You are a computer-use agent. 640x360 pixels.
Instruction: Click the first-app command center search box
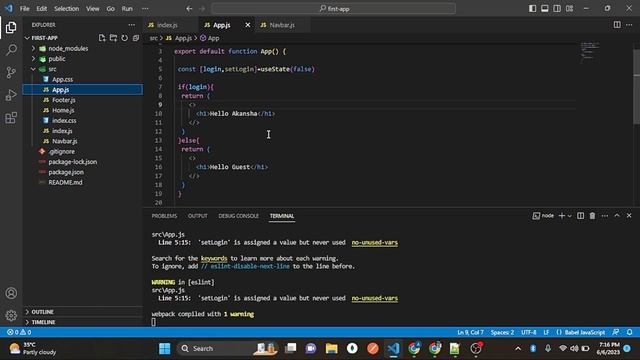[x=333, y=9]
